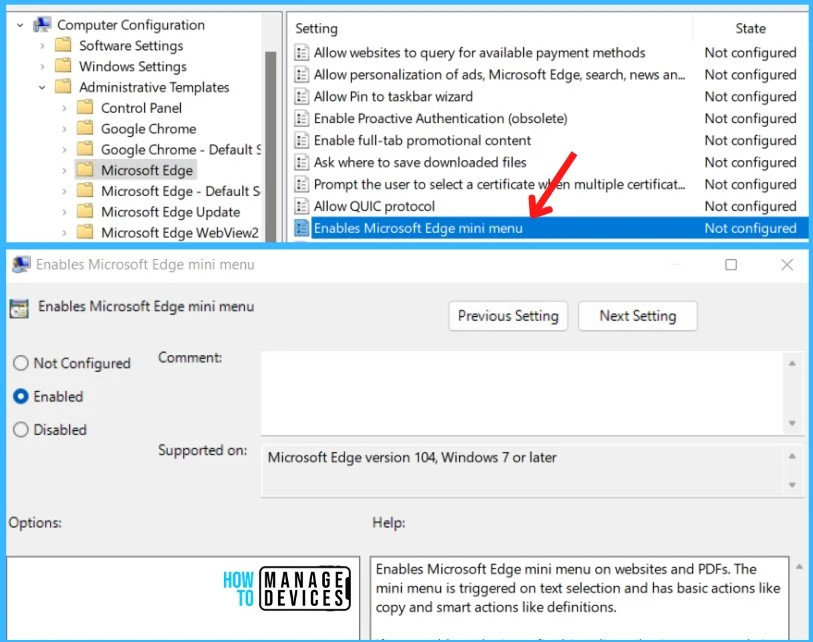Viewport: 813px width, 642px height.
Task: Expand the Software Settings node
Action: [42, 46]
